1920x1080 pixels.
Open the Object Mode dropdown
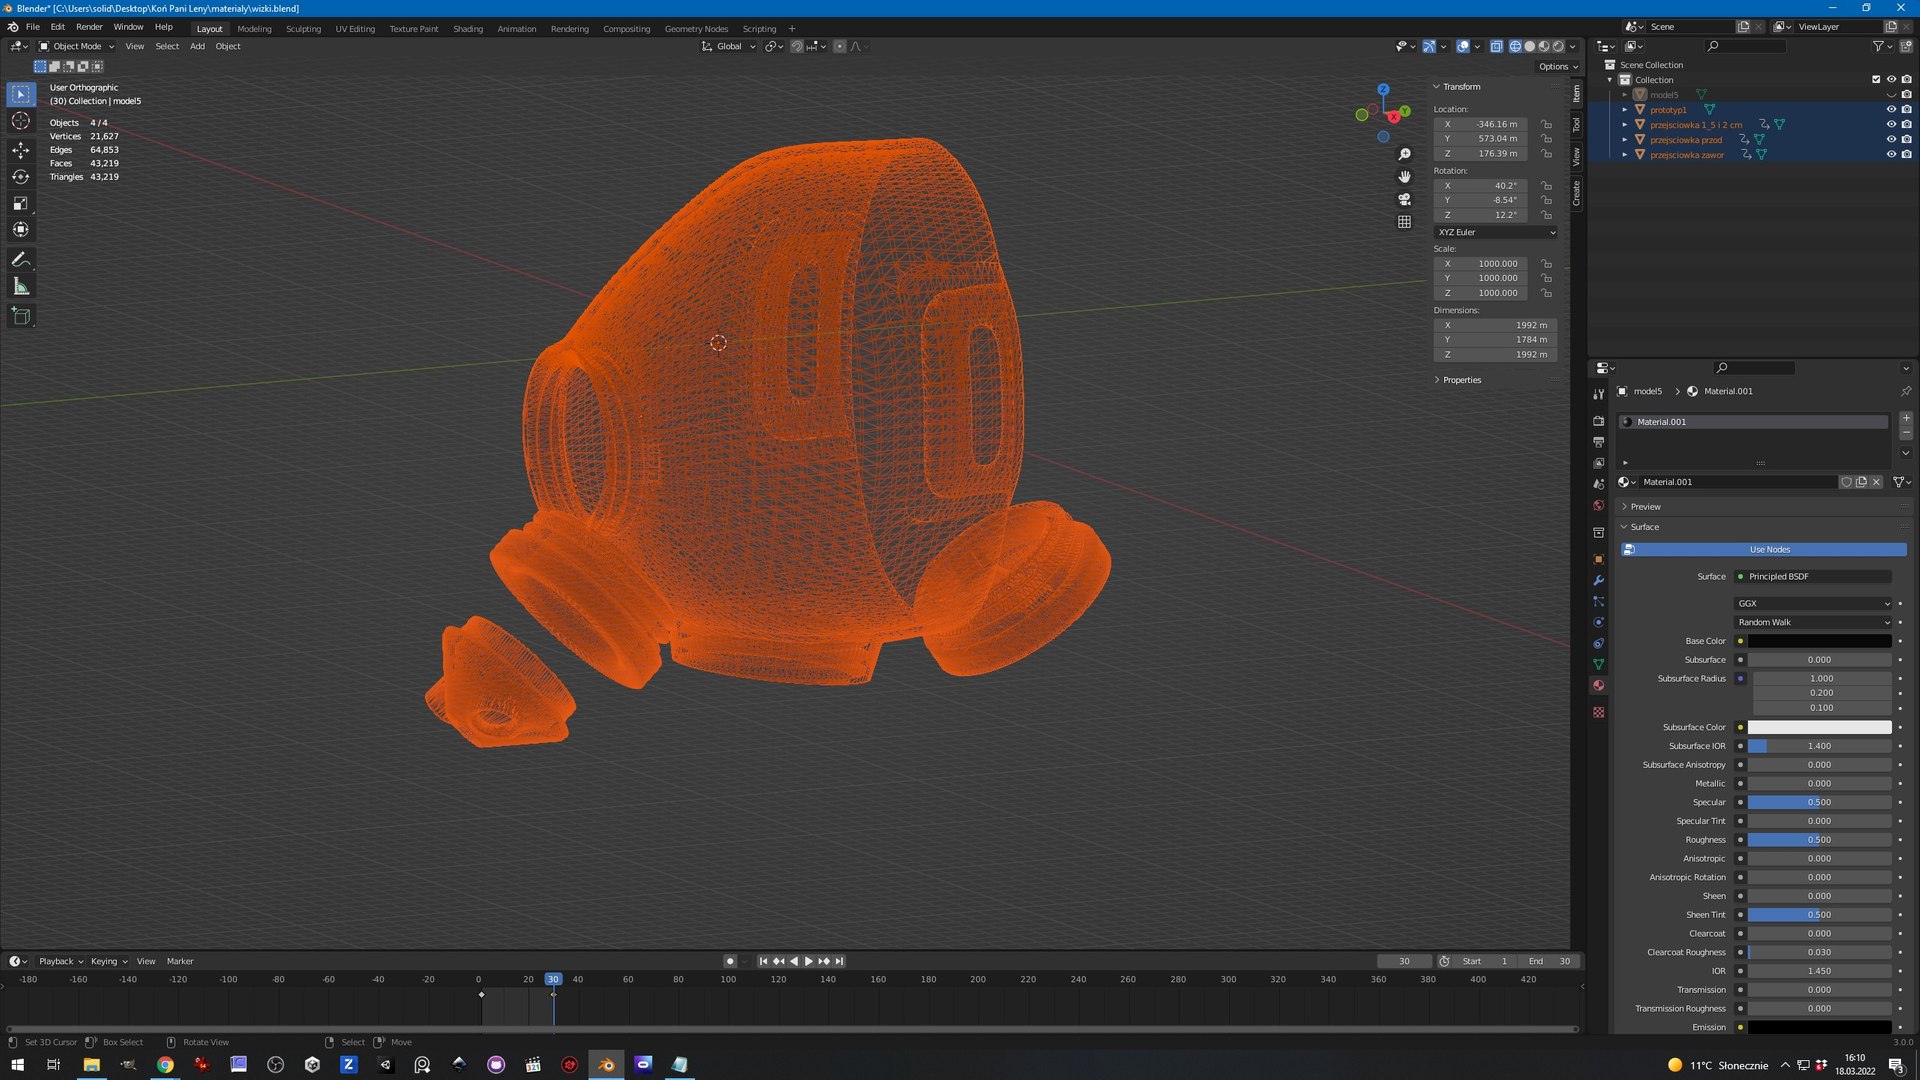[x=77, y=46]
